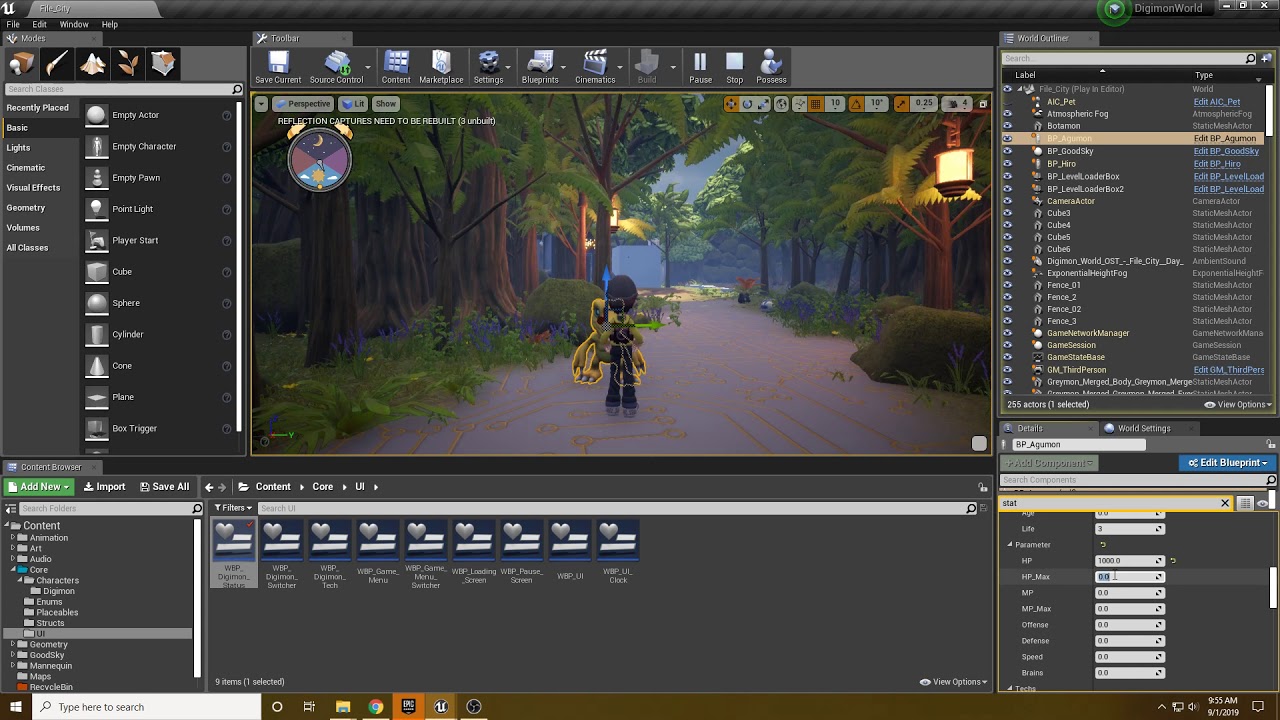
Task: Click the surface snapping icon in viewport
Action: click(x=799, y=104)
